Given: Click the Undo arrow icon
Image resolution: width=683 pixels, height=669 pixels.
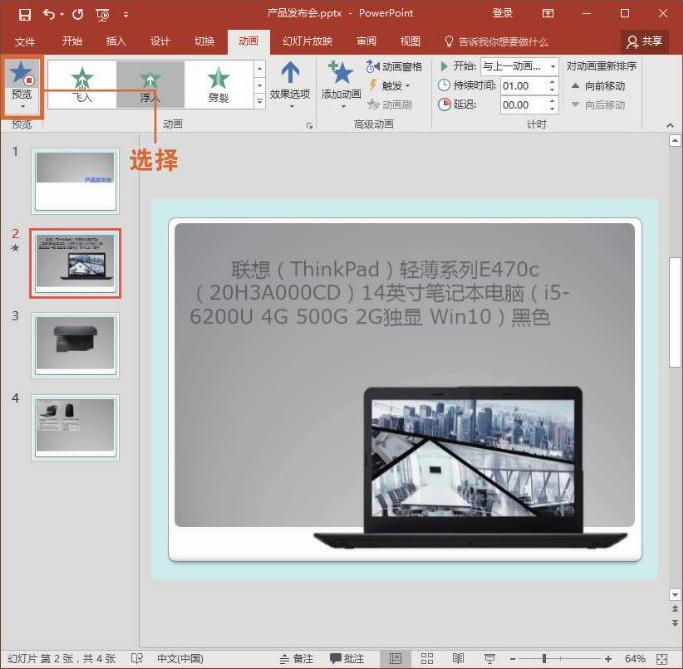Looking at the screenshot, I should (x=49, y=14).
